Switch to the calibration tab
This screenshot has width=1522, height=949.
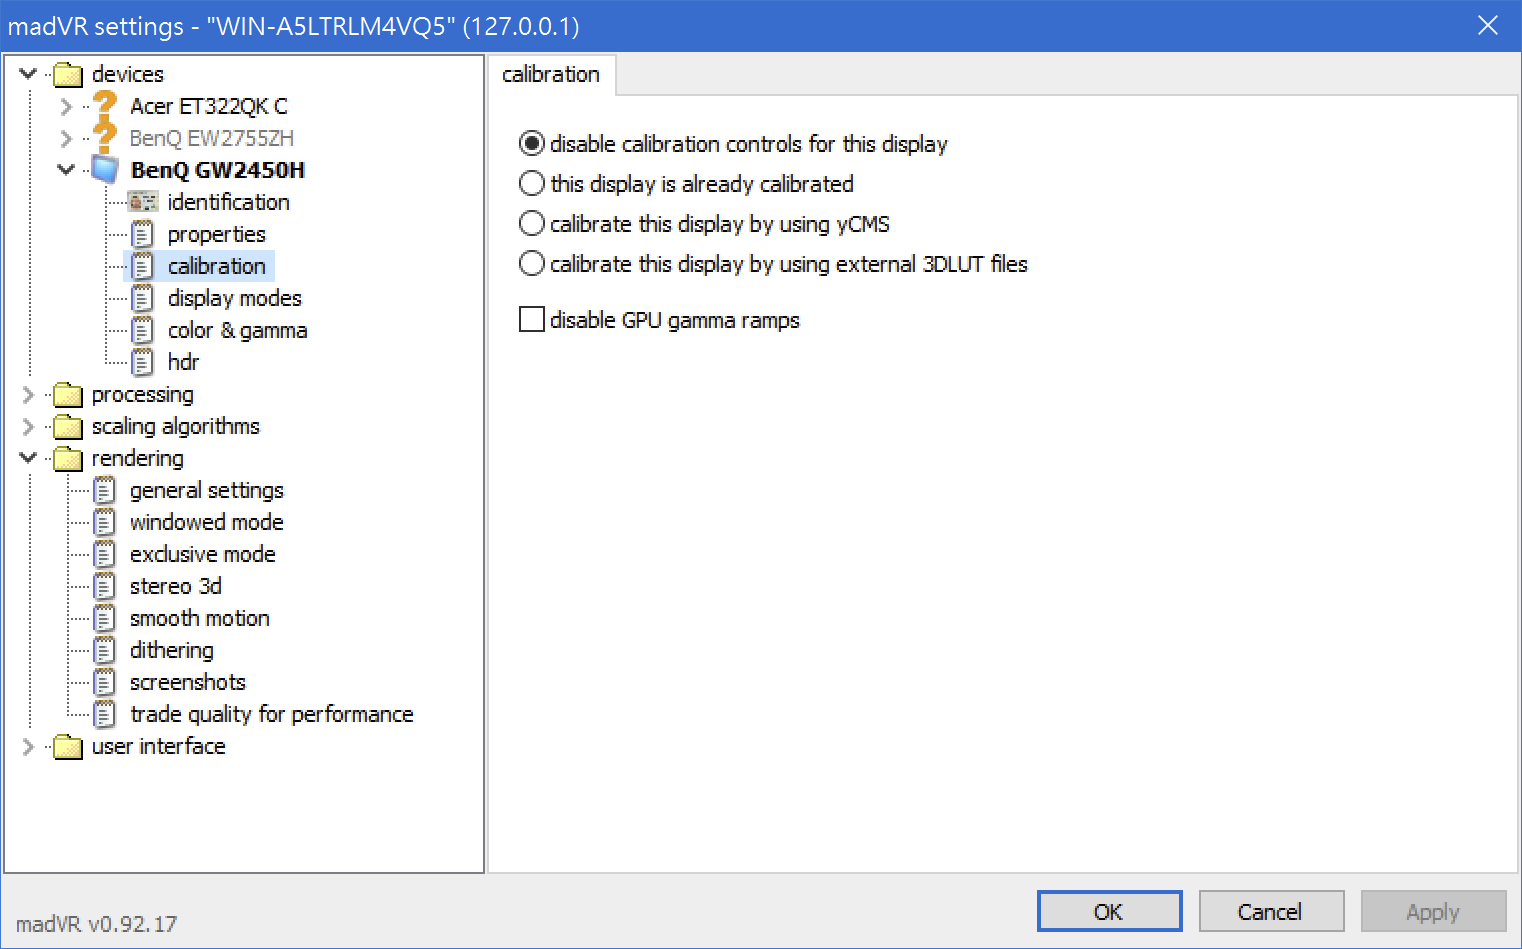point(551,75)
